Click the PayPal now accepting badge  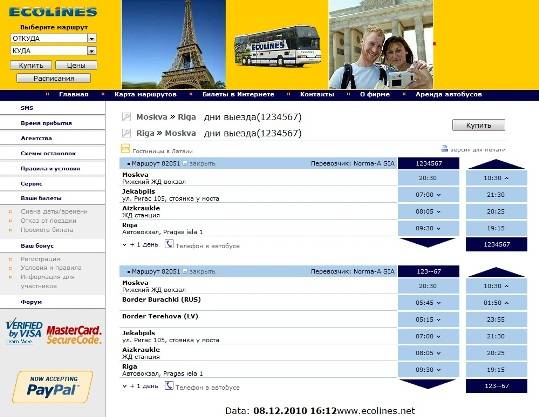(53, 387)
